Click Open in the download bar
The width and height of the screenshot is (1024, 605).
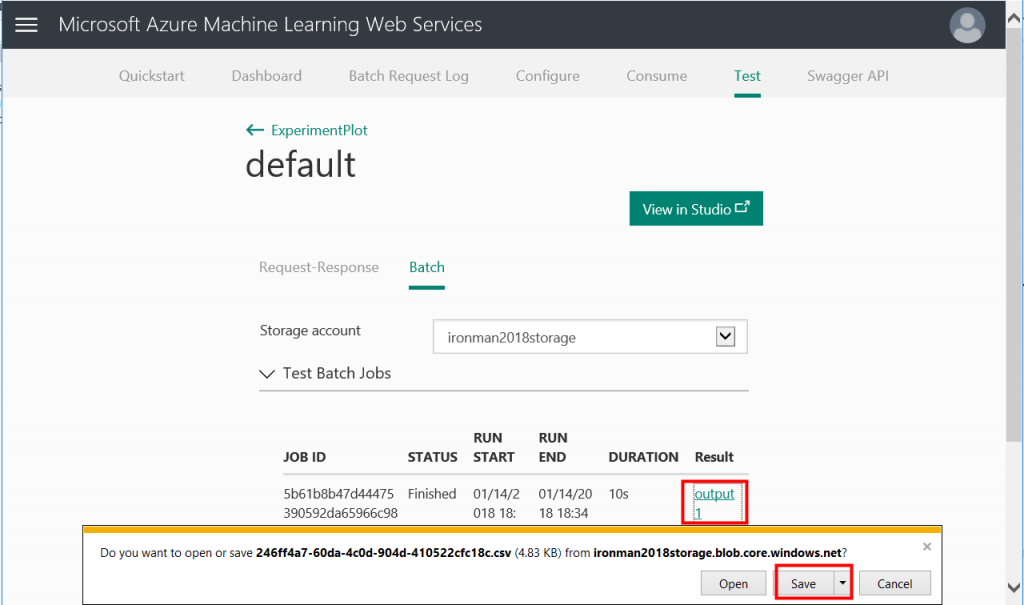coord(733,583)
